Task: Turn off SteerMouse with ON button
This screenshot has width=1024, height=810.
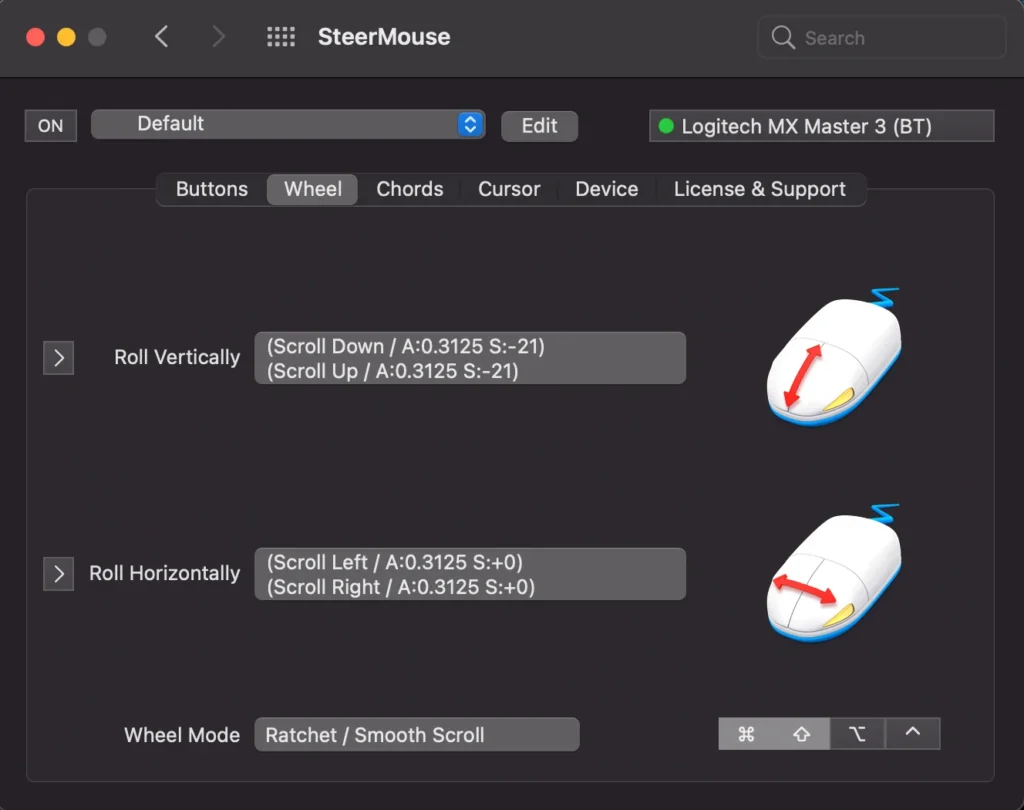Action: (50, 126)
